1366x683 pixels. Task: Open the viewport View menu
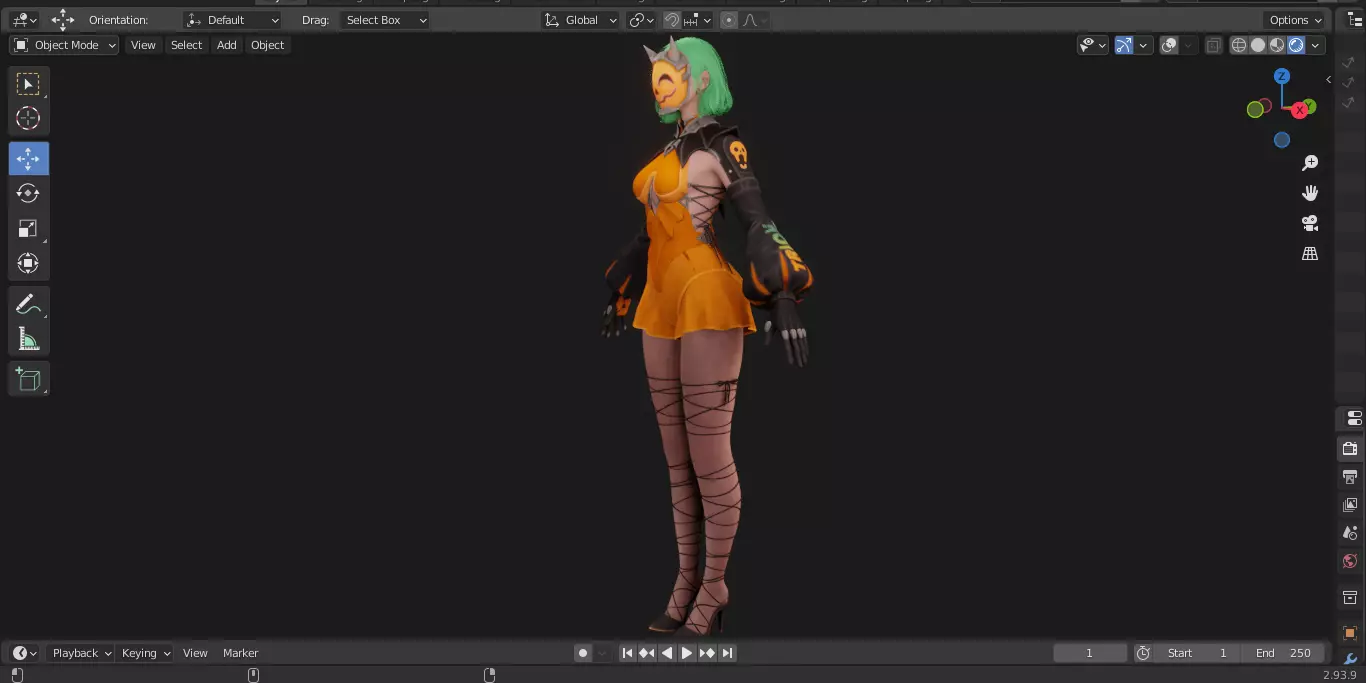(143, 45)
